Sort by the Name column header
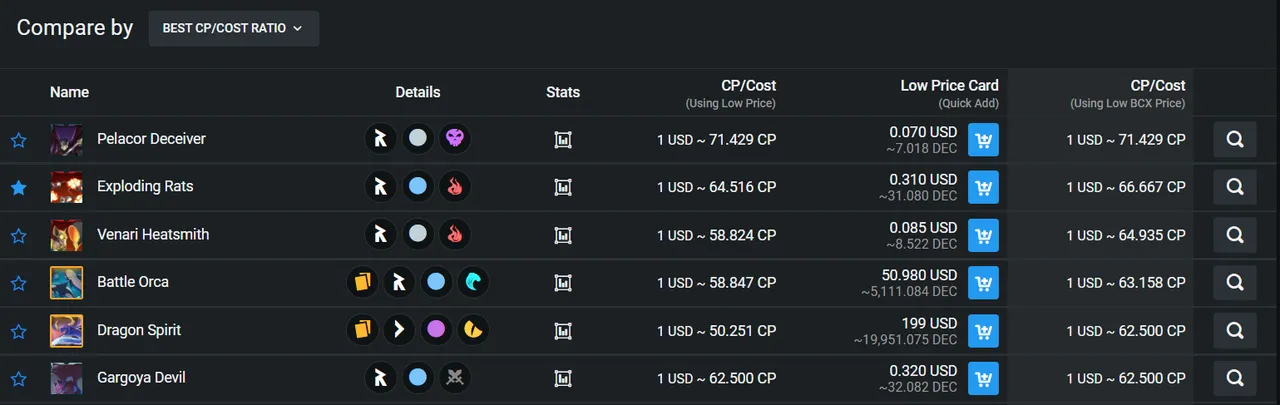The height and width of the screenshot is (405, 1280). pos(70,92)
